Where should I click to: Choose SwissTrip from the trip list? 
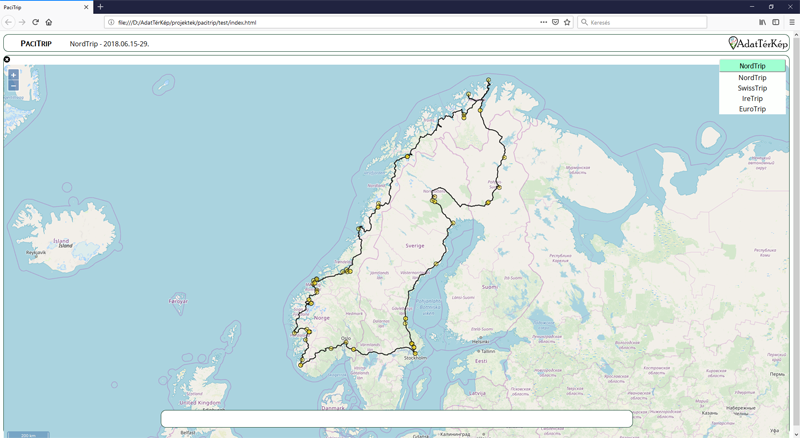coord(752,88)
